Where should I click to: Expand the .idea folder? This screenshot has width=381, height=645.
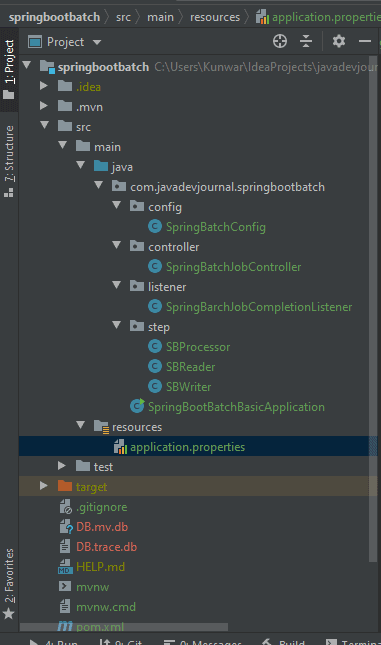click(44, 86)
